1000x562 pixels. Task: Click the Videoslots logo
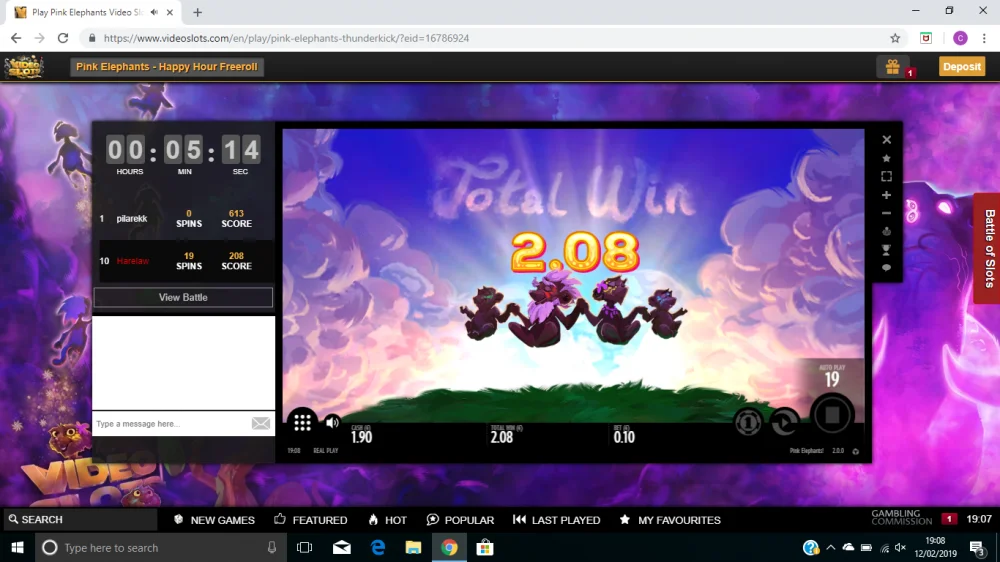pos(24,66)
